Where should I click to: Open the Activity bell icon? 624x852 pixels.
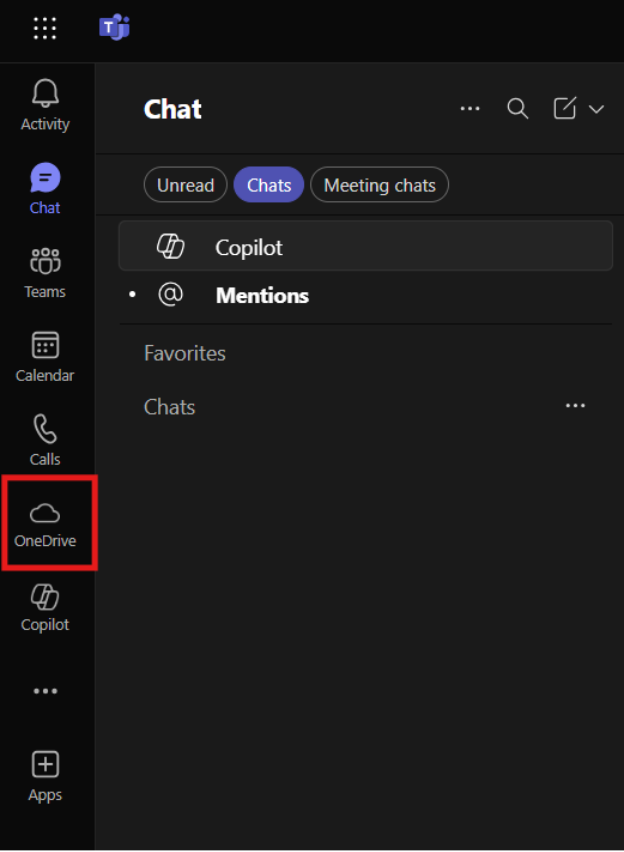pyautogui.click(x=45, y=105)
